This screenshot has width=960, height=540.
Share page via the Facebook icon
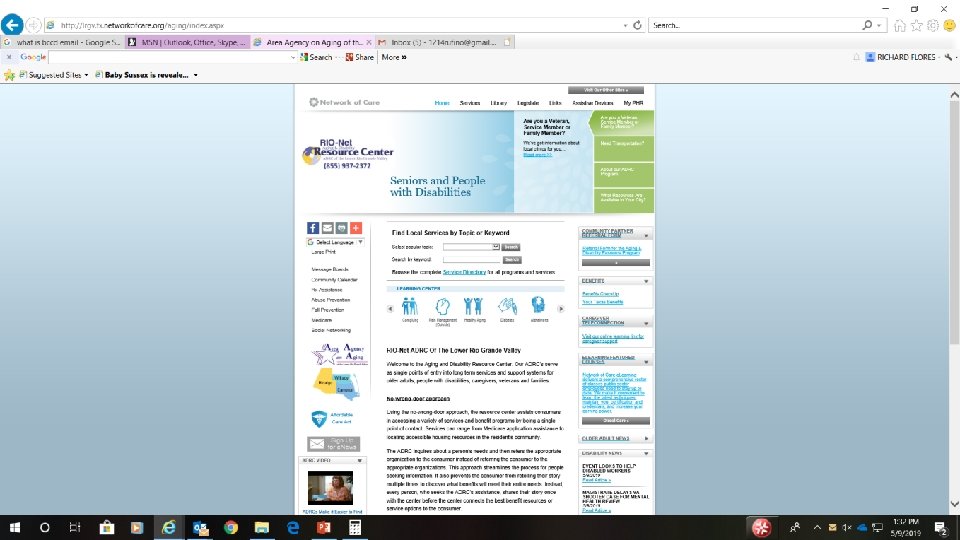pos(313,228)
